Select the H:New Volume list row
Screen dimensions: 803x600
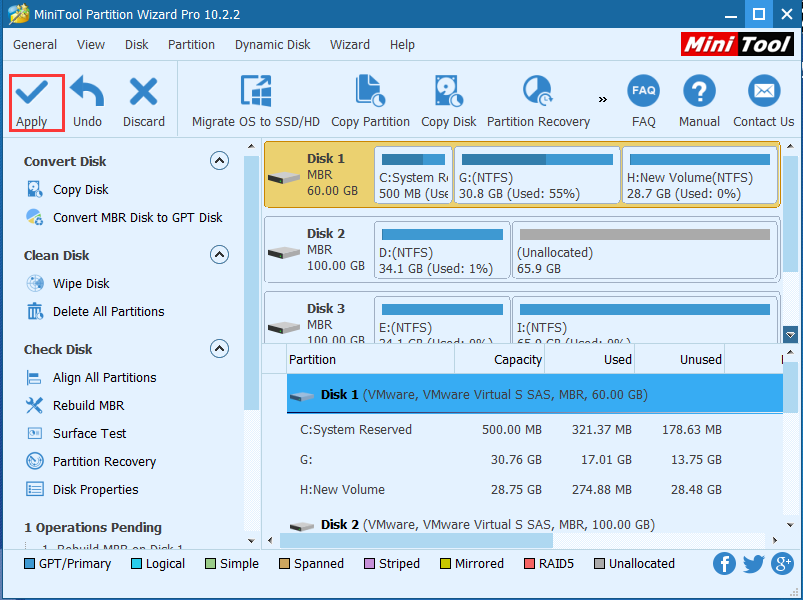point(535,489)
